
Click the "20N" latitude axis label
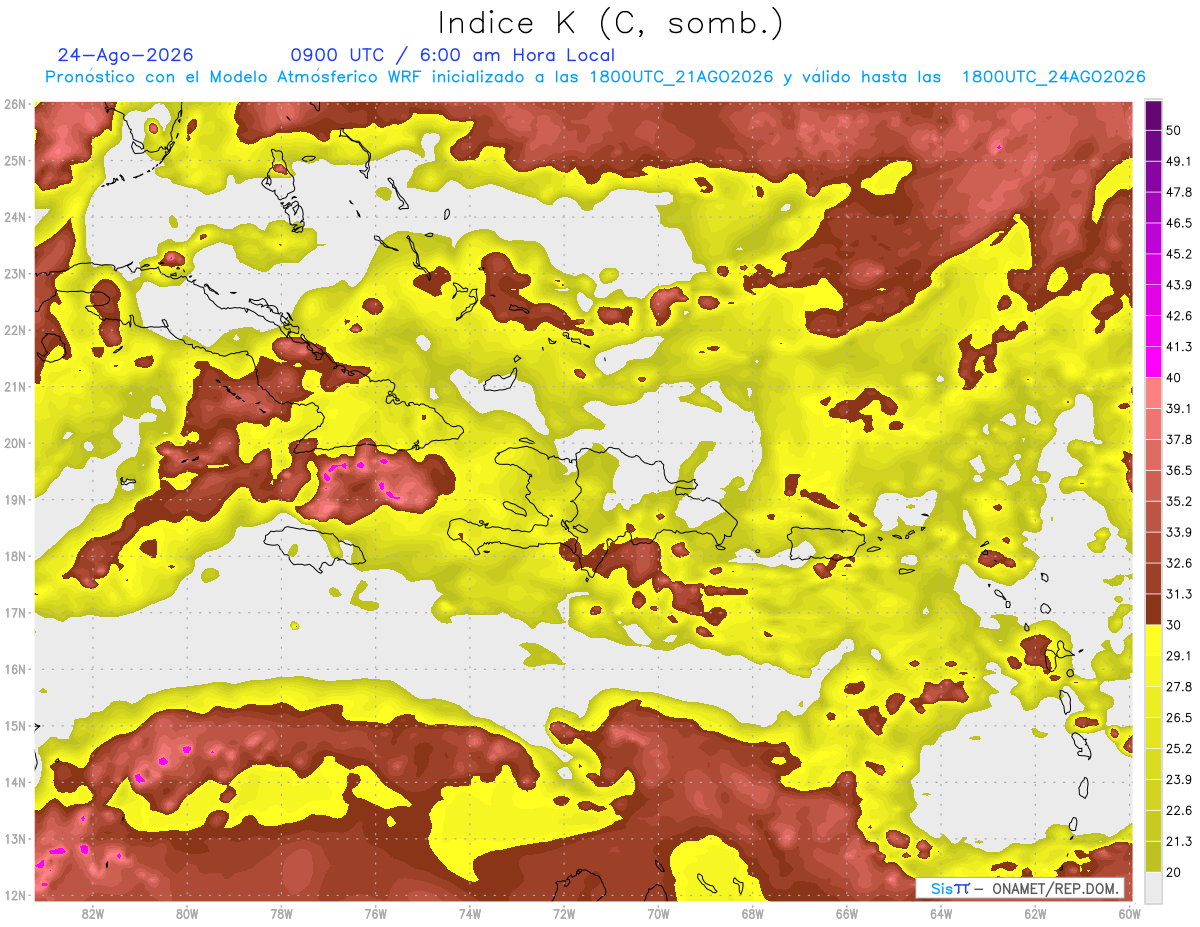(x=14, y=443)
